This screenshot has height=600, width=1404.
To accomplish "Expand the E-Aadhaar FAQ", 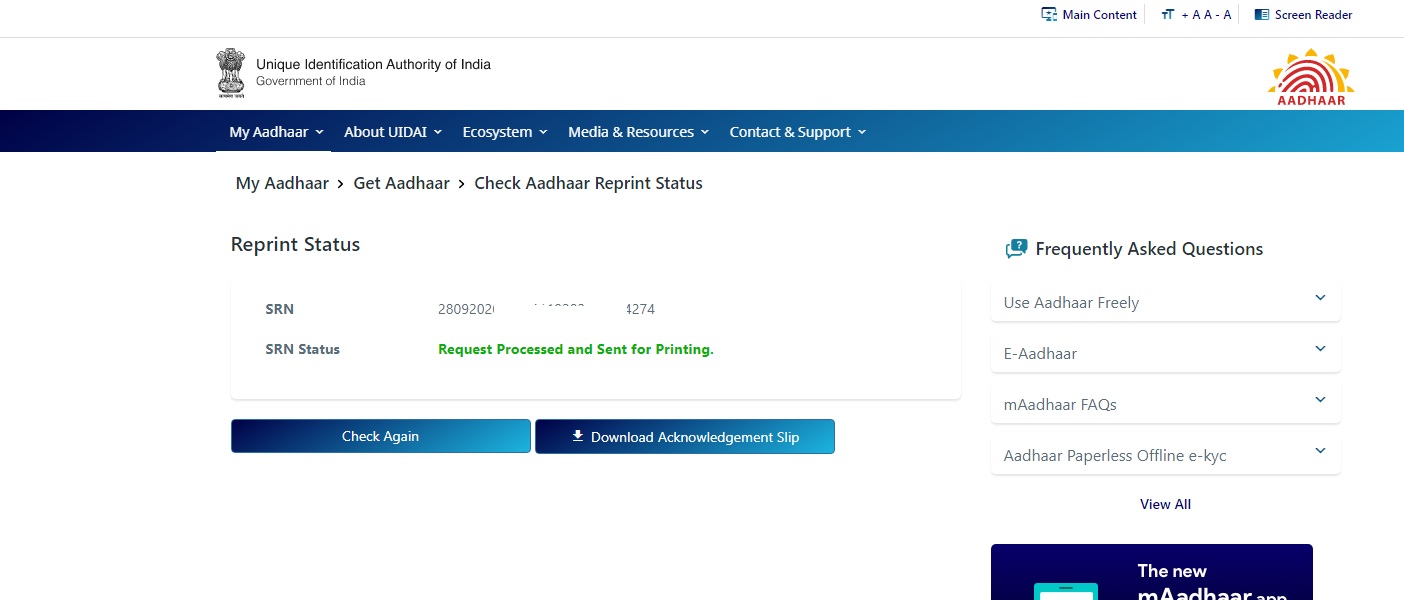I will point(1165,353).
